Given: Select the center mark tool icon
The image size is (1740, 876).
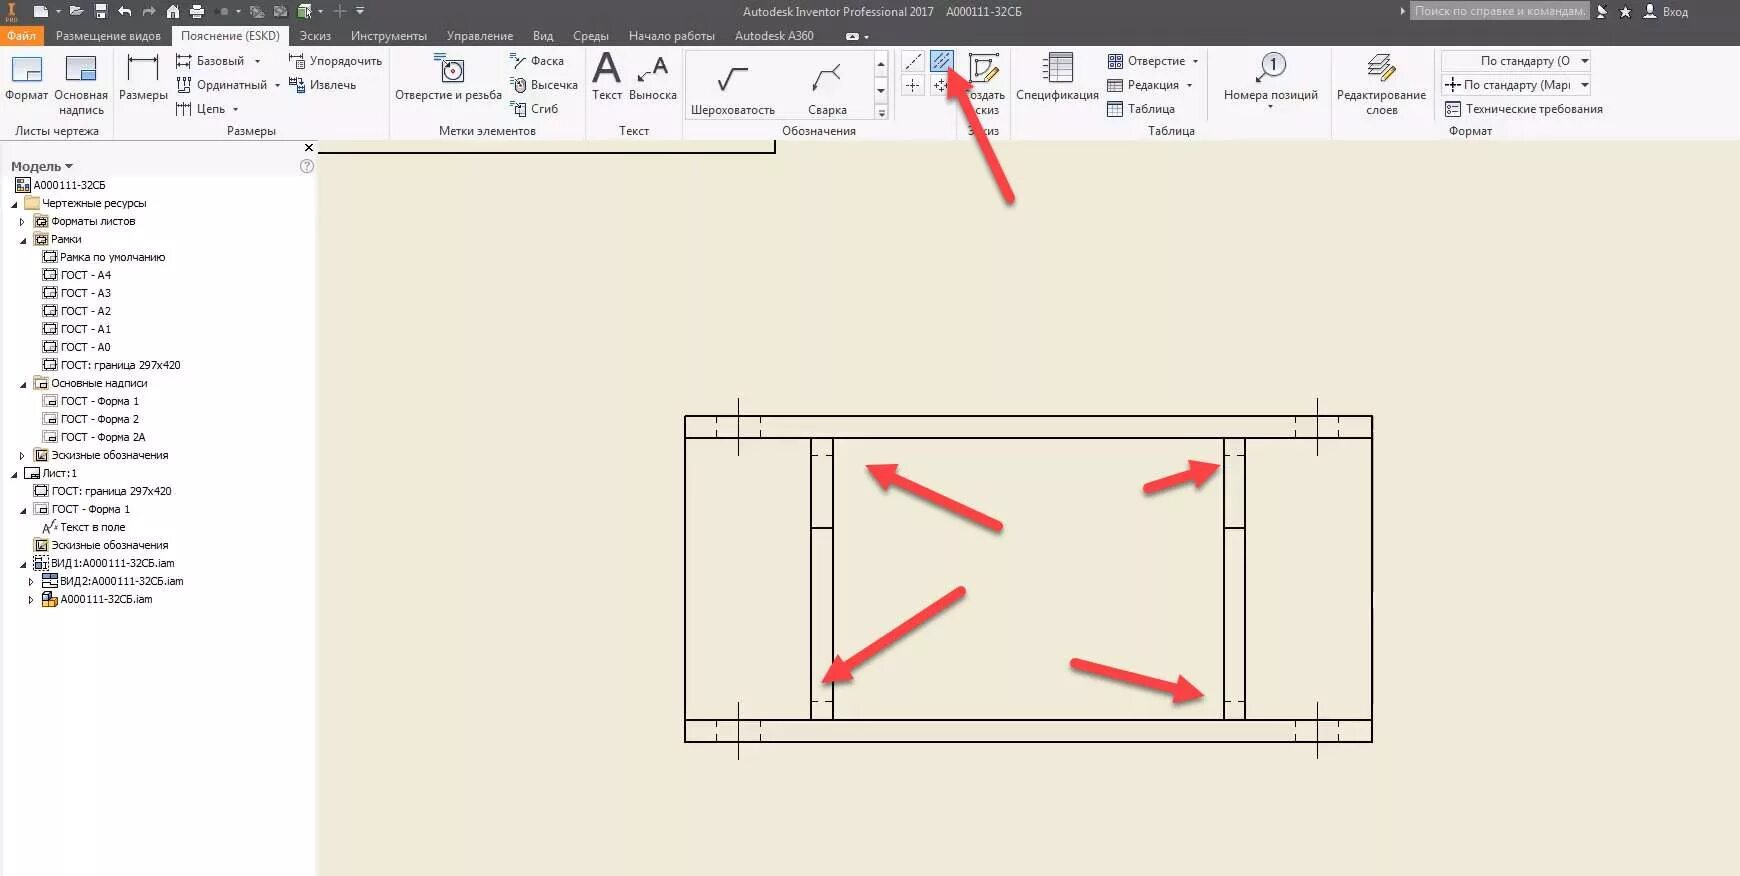Looking at the screenshot, I should click(x=913, y=86).
